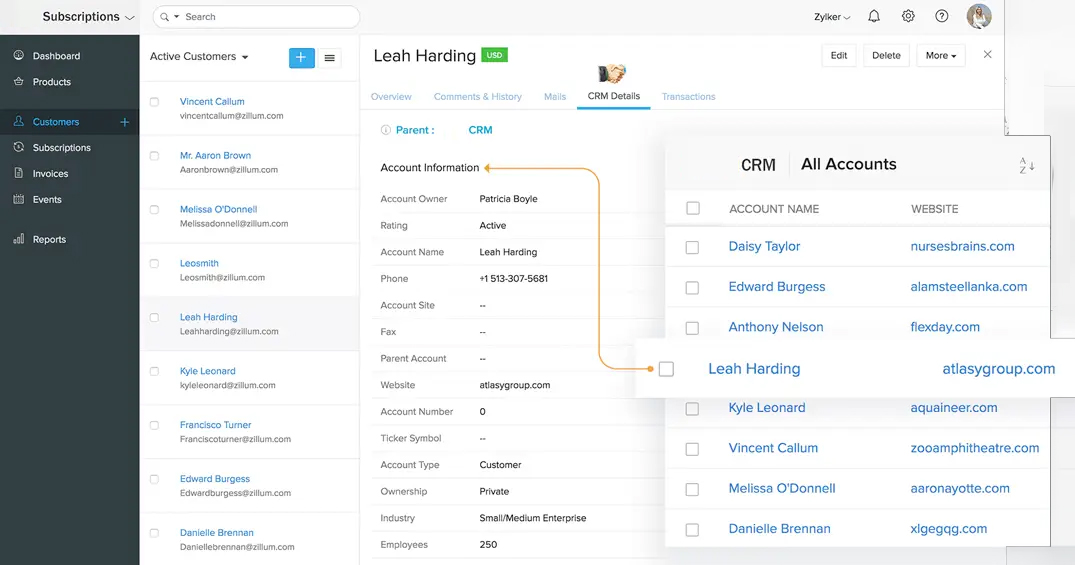Image resolution: width=1075 pixels, height=565 pixels.
Task: Open the notifications bell icon
Action: [874, 16]
